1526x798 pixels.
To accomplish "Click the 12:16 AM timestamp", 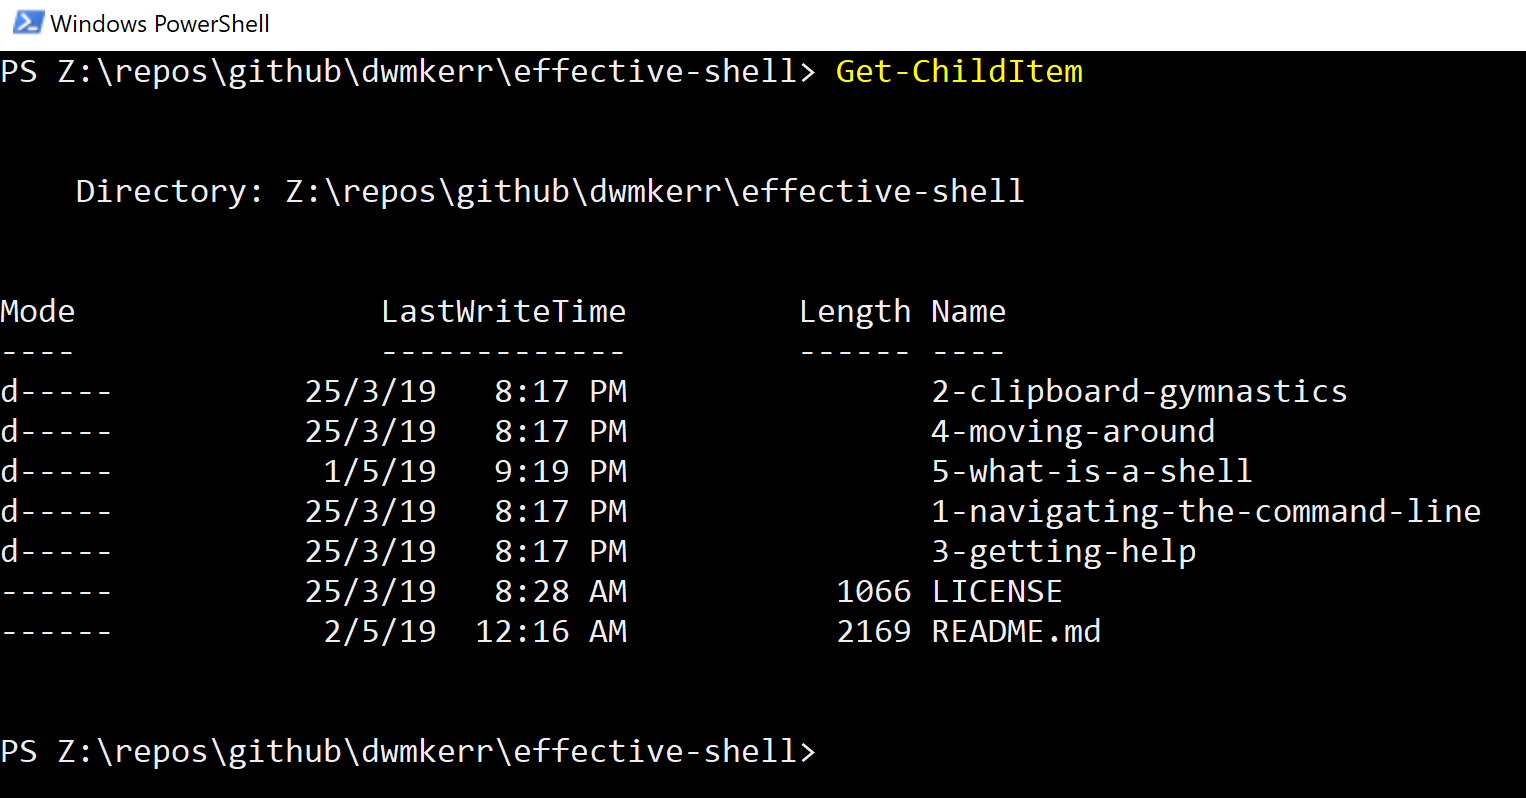I will (551, 632).
